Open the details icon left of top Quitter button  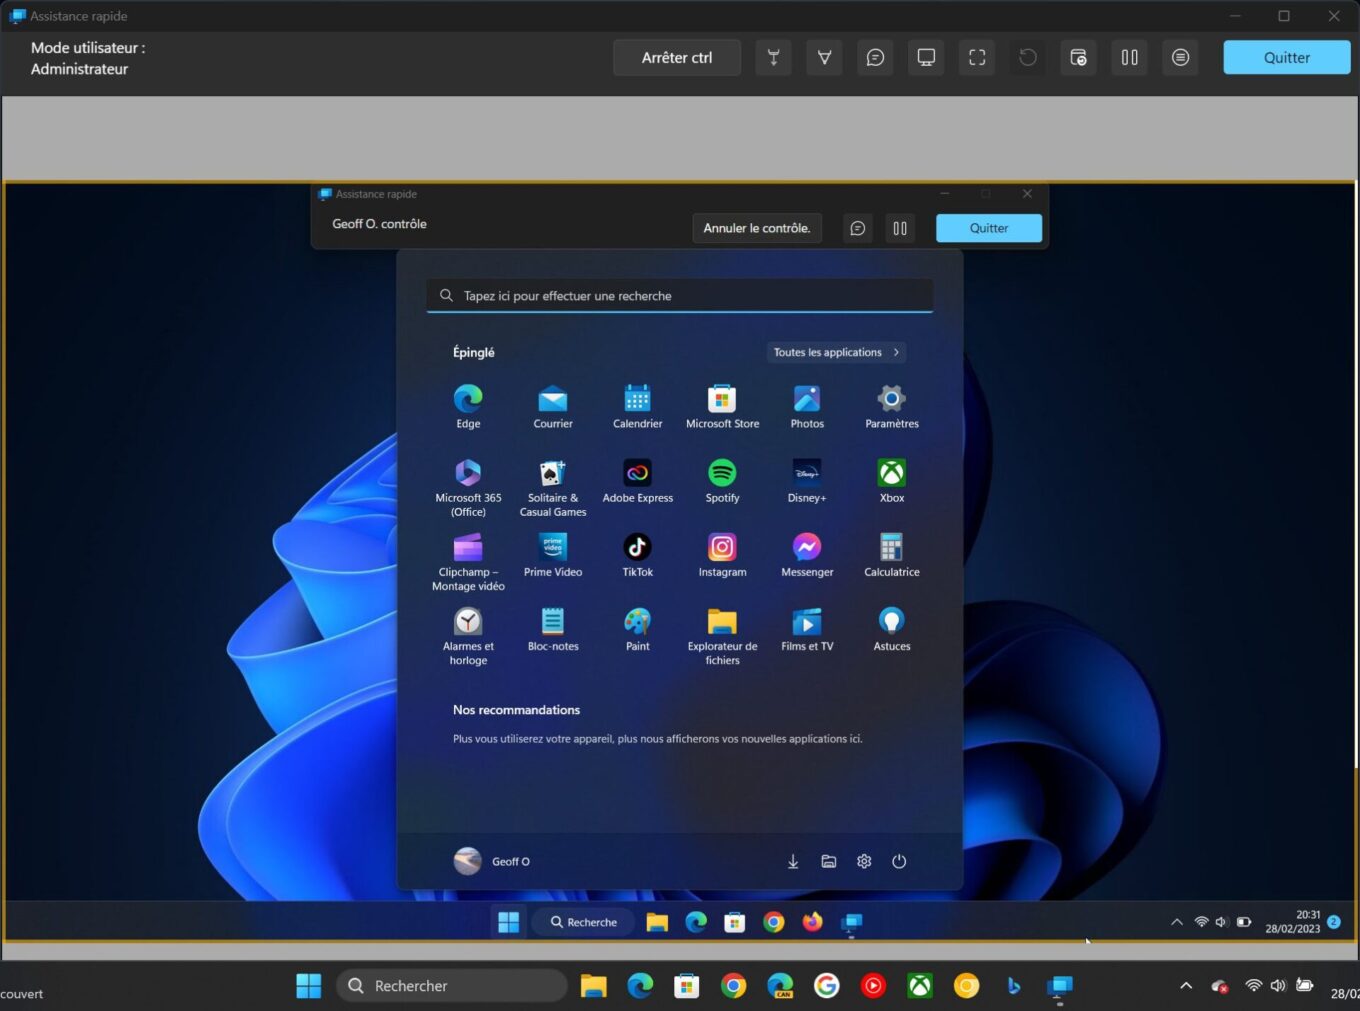coord(1181,58)
